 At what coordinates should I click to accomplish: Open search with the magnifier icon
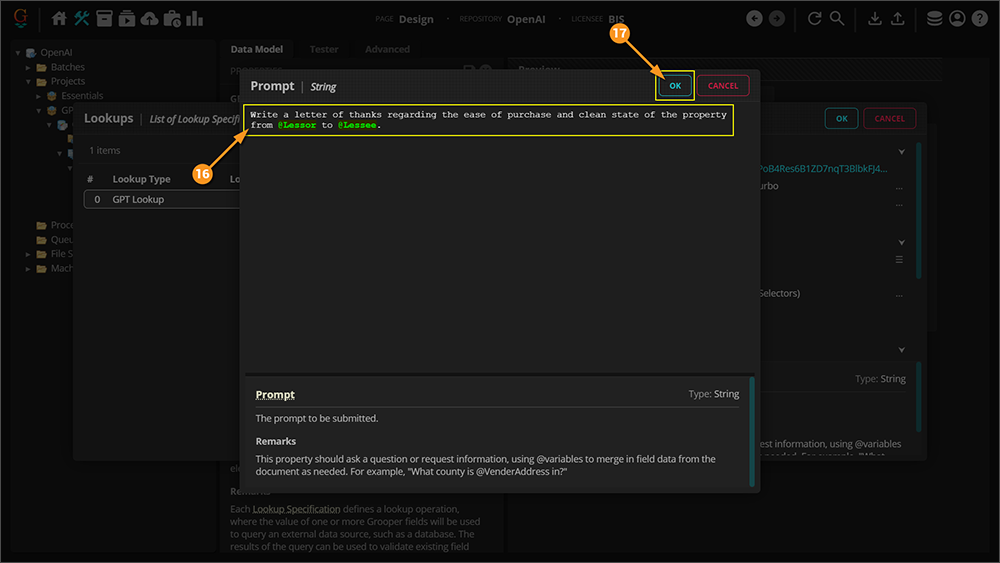(x=837, y=18)
